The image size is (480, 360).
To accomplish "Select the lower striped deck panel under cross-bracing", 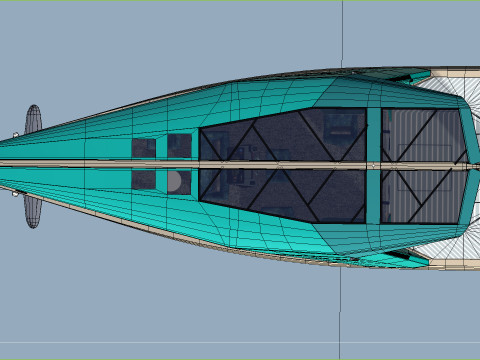I will tap(423, 197).
